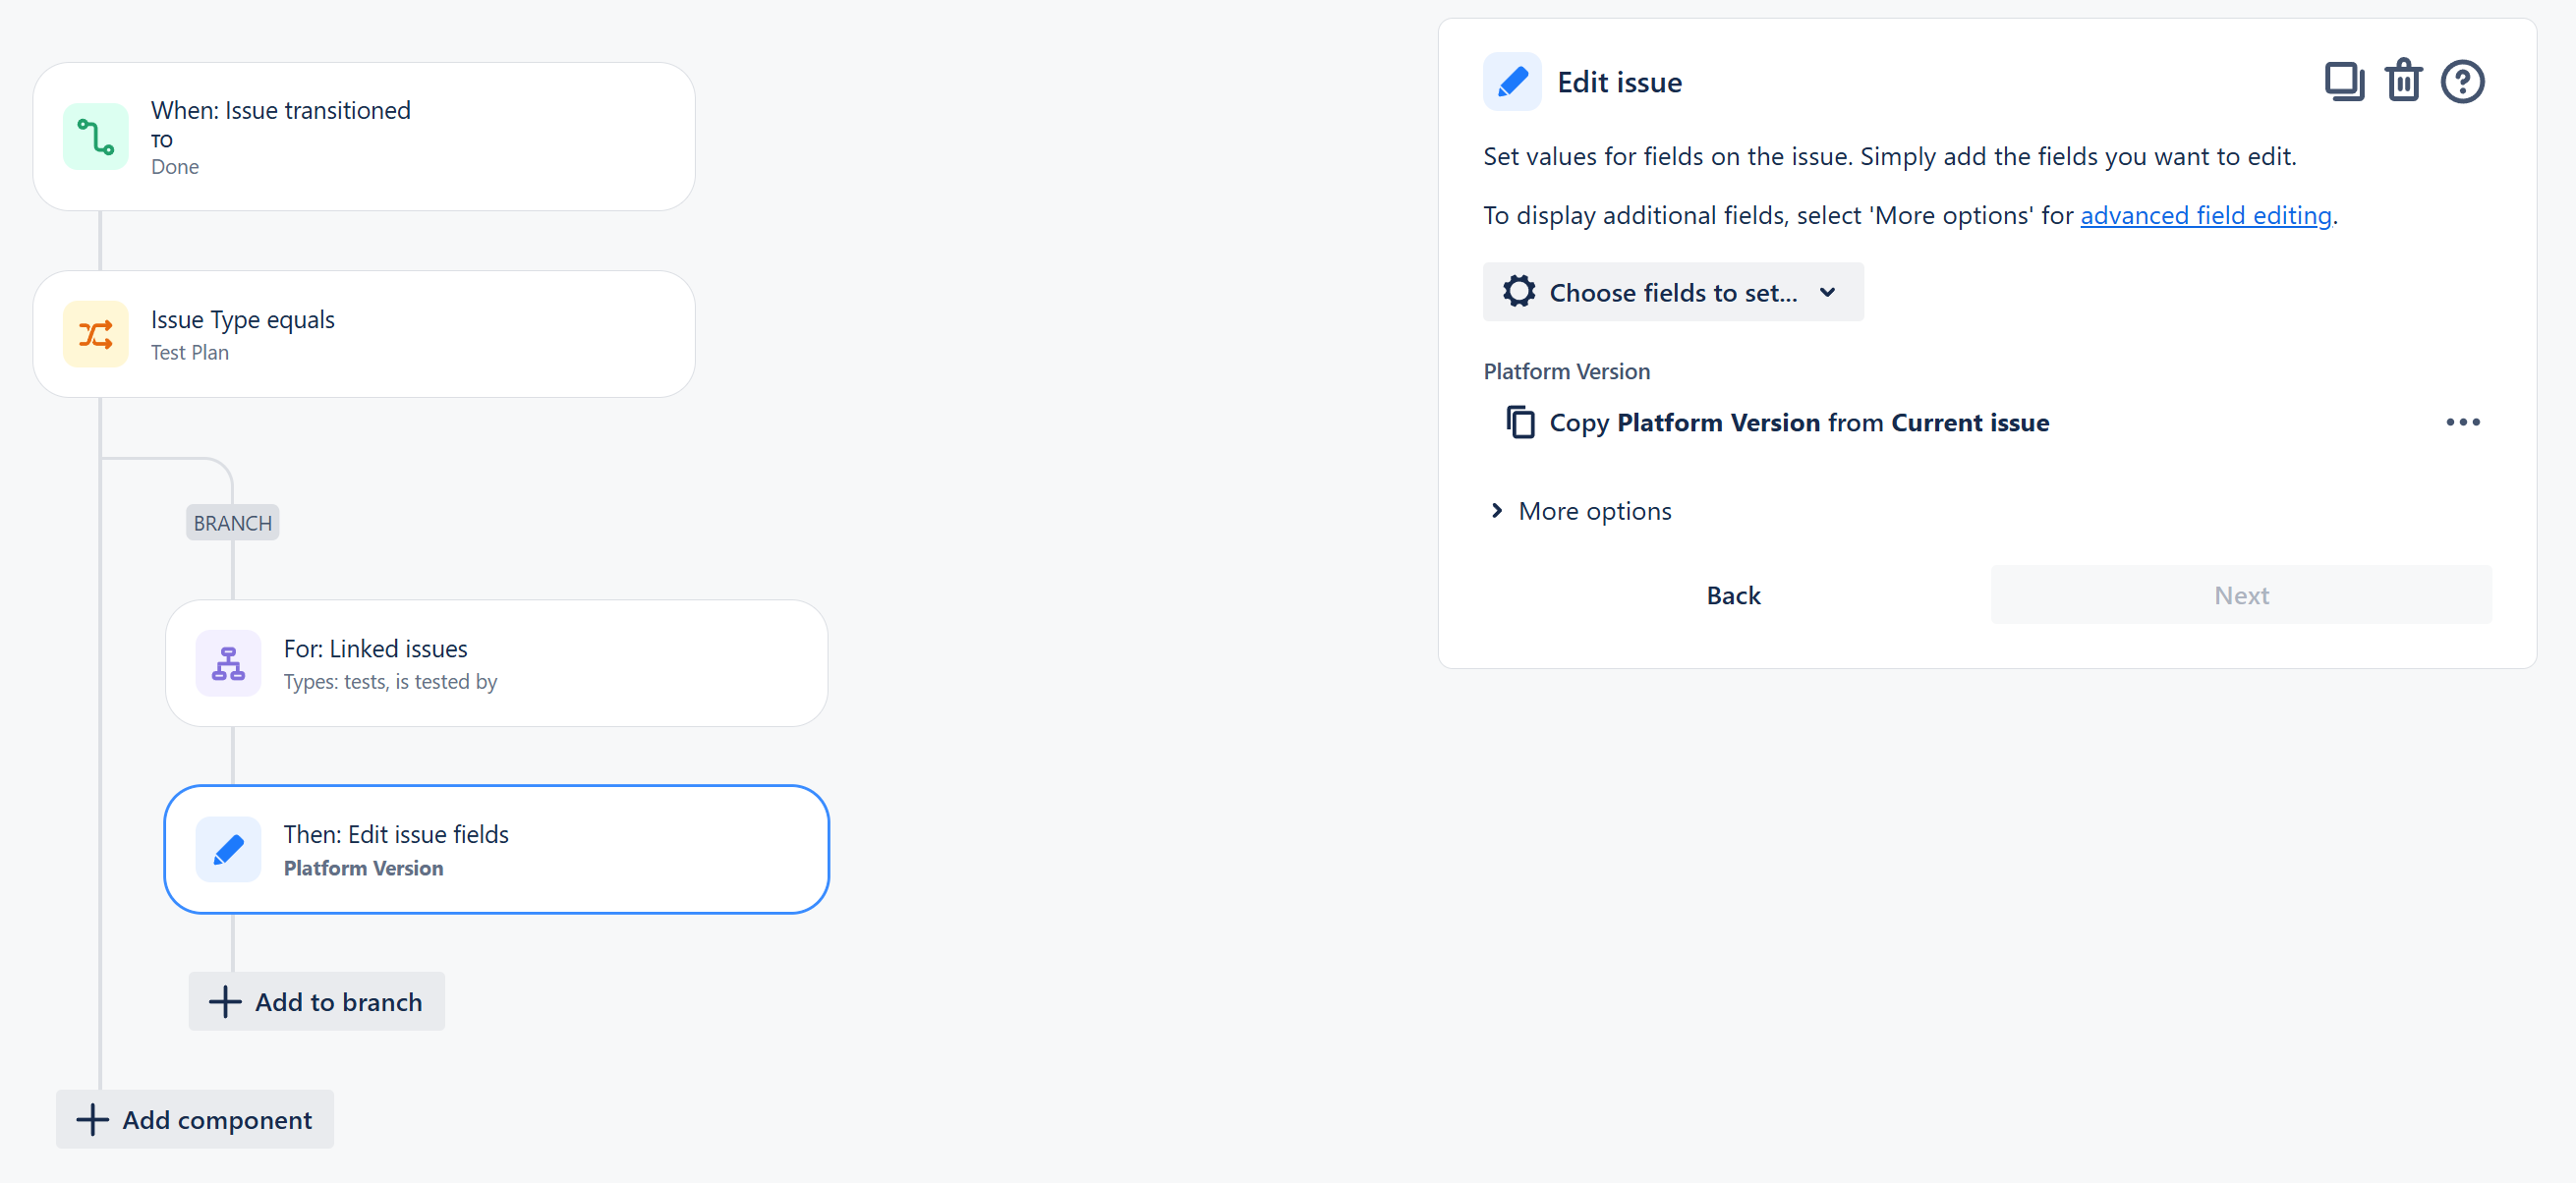
Task: Click the orange shuffle condition icon
Action: pyautogui.click(x=95, y=334)
